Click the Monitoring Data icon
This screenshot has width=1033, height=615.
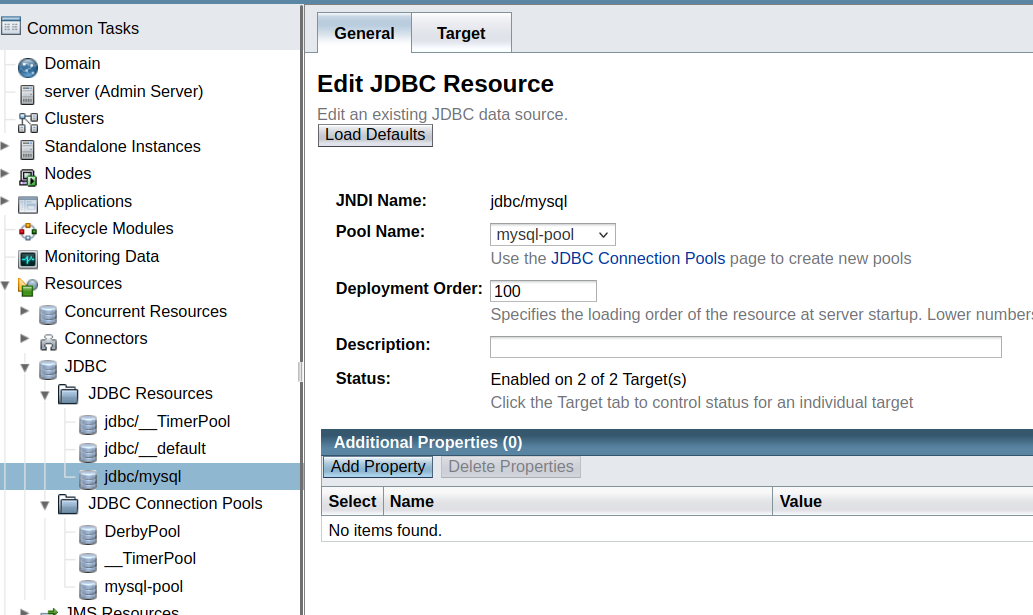(x=28, y=258)
